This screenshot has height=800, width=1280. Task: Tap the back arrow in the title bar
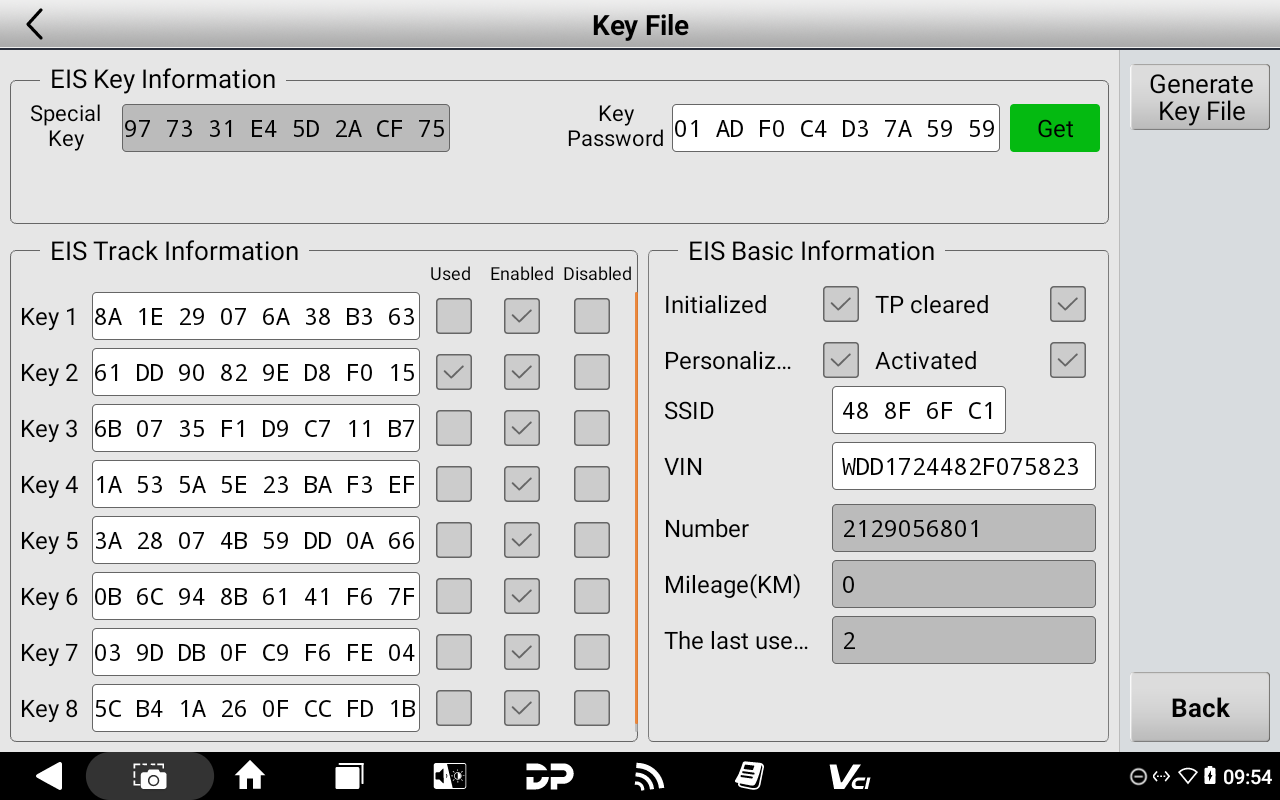(35, 25)
